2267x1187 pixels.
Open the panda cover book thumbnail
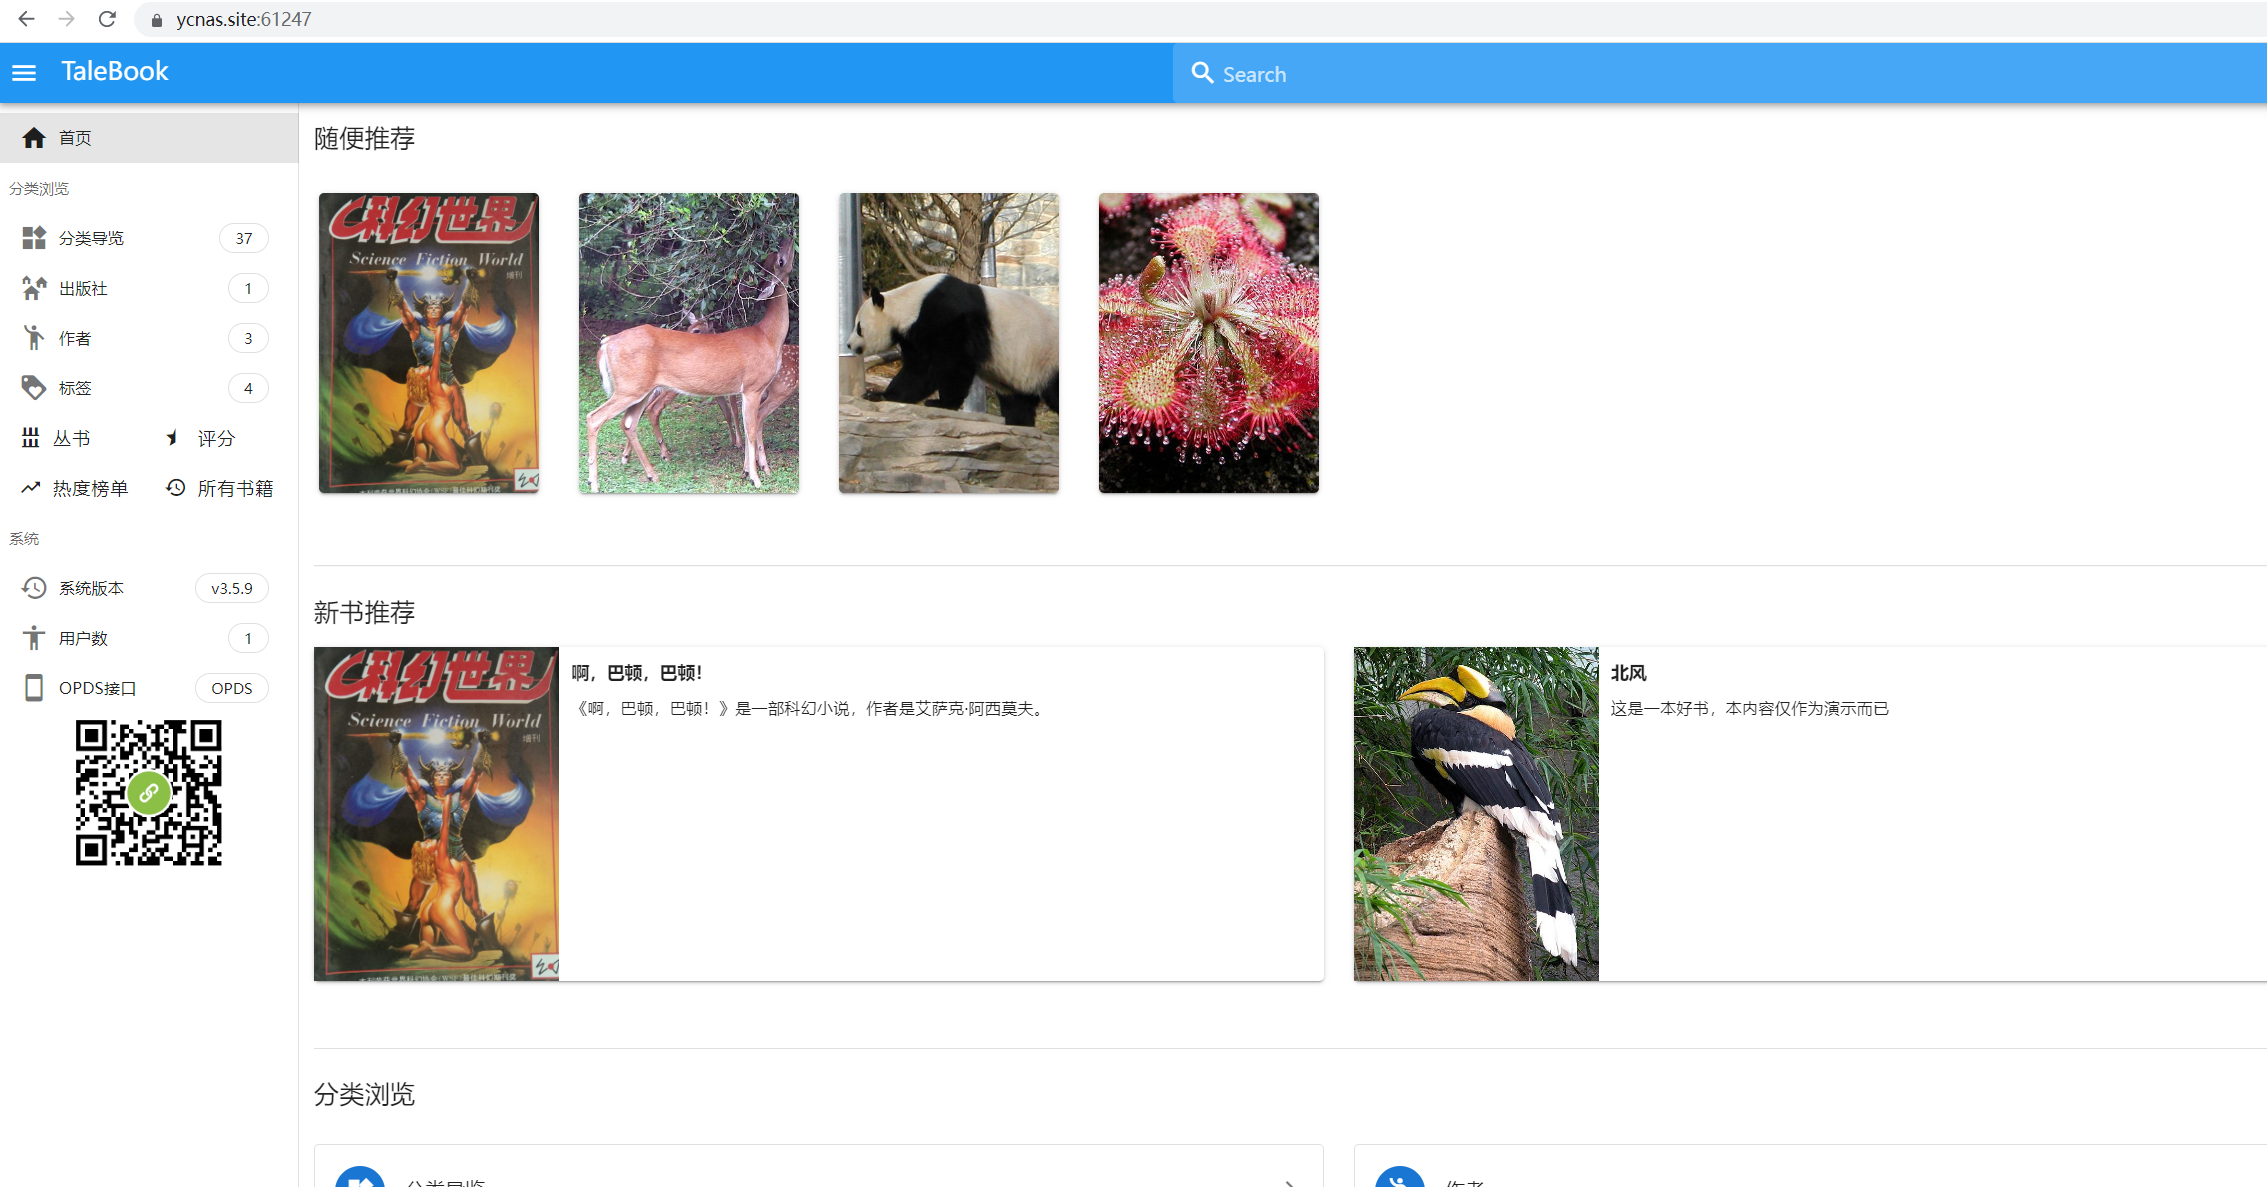948,343
